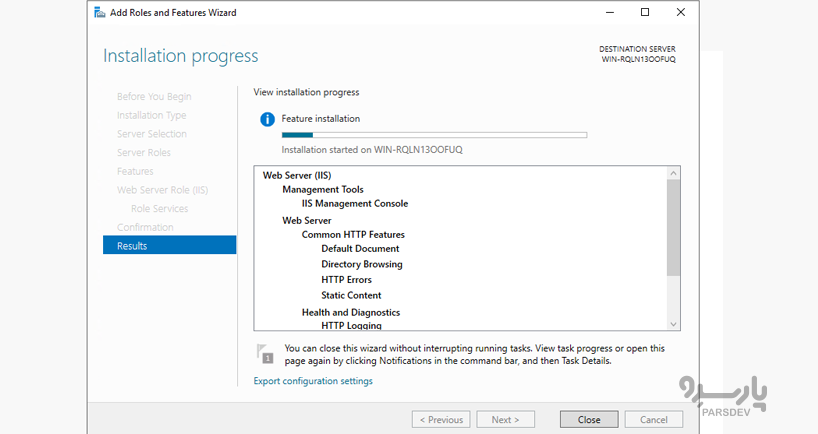Viewport: 818px width, 434px height.
Task: Select the Features step in sidebar
Action: tap(135, 171)
